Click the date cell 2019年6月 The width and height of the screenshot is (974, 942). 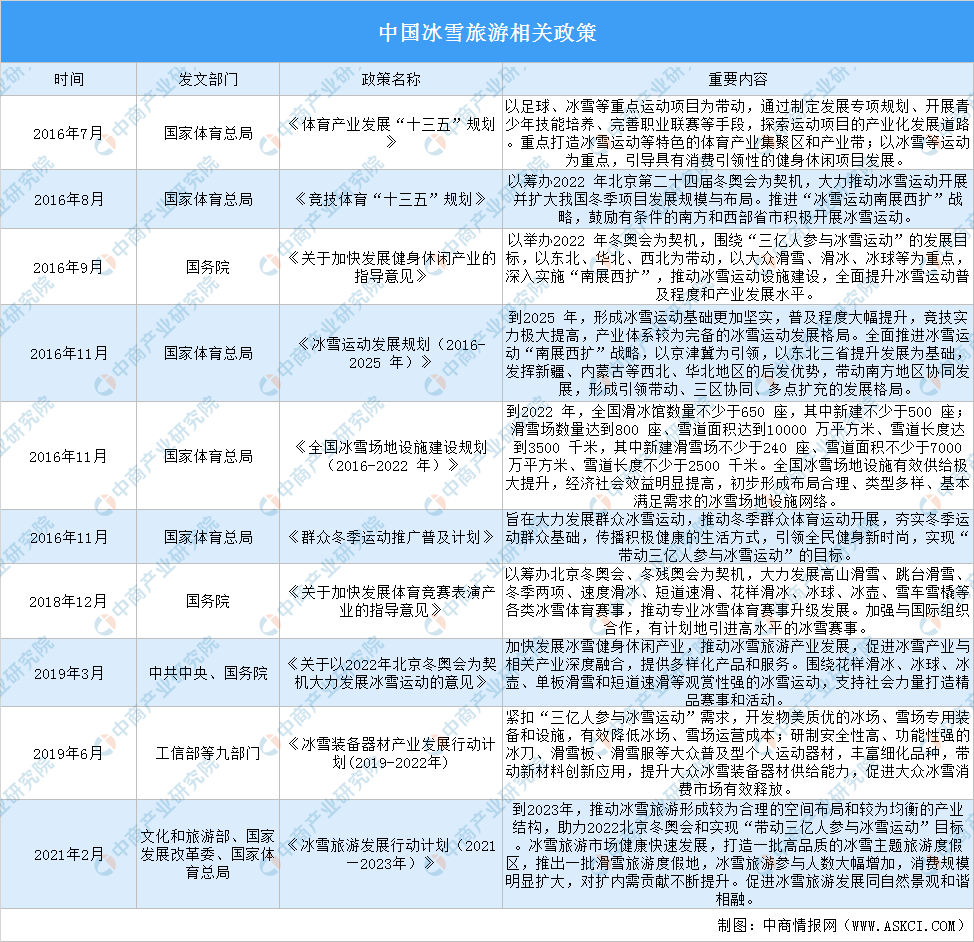point(68,753)
